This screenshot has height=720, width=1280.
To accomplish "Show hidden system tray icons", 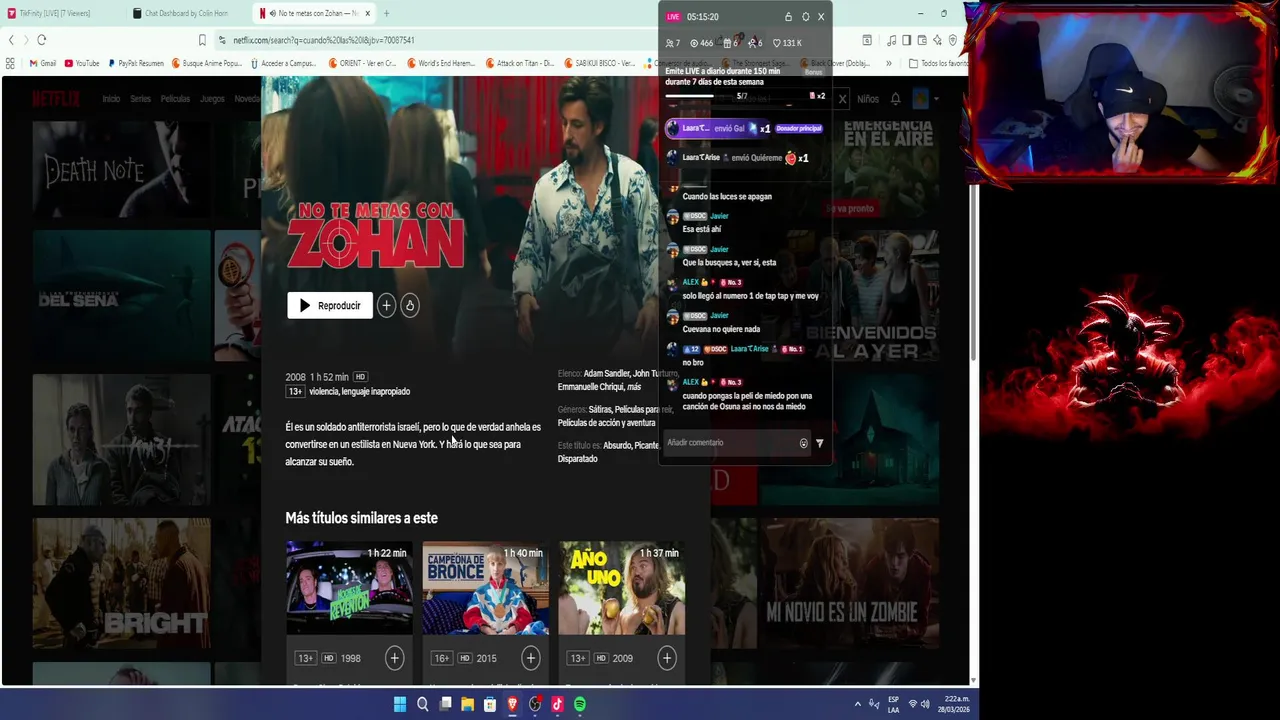I will (x=857, y=704).
